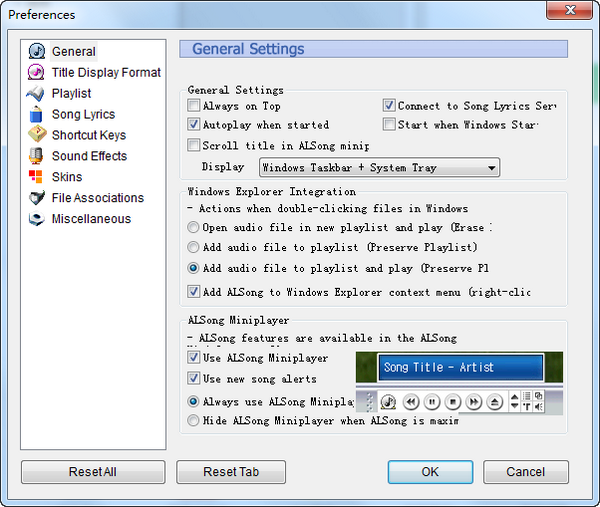
Task: Open File Associations icon
Action: (x=36, y=198)
